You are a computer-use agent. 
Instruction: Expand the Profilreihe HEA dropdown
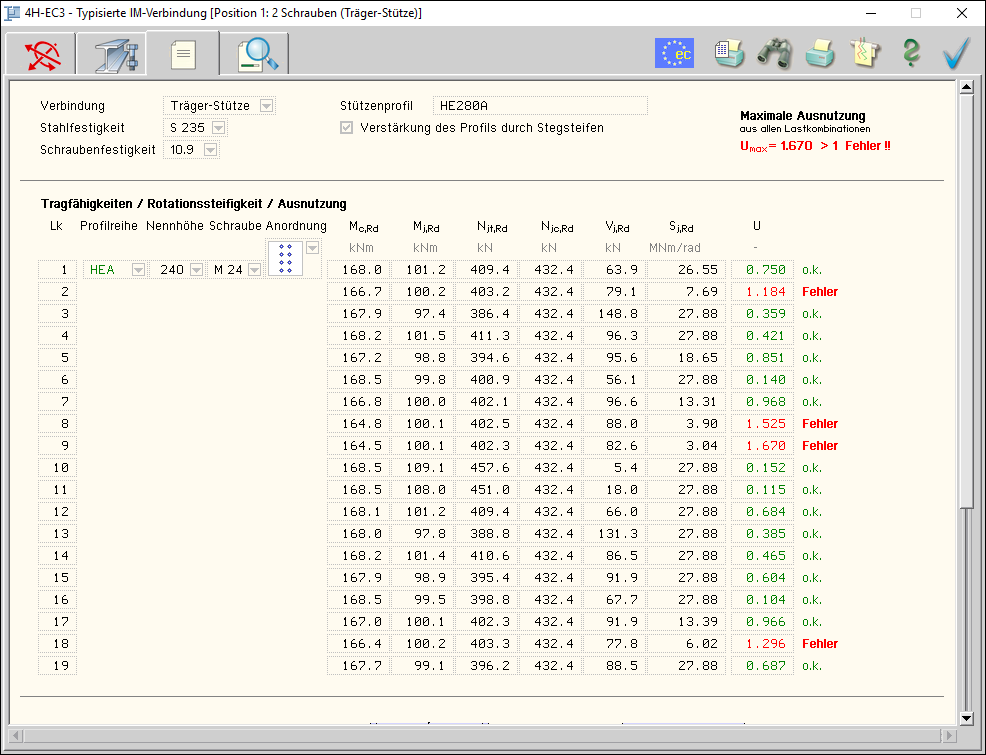137,269
